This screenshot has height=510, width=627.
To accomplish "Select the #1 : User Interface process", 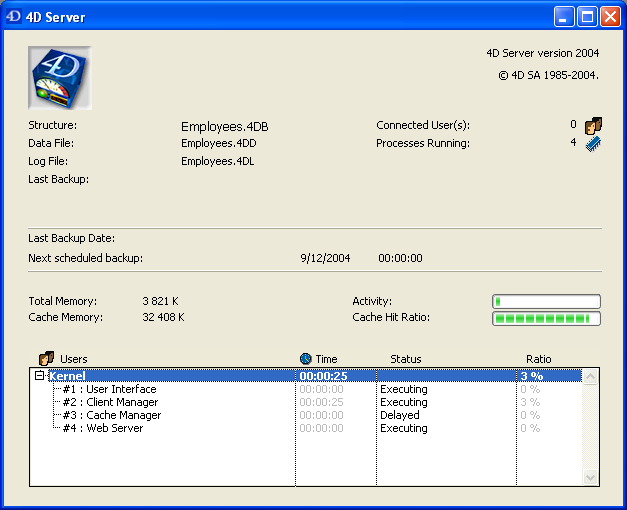I will click(109, 389).
